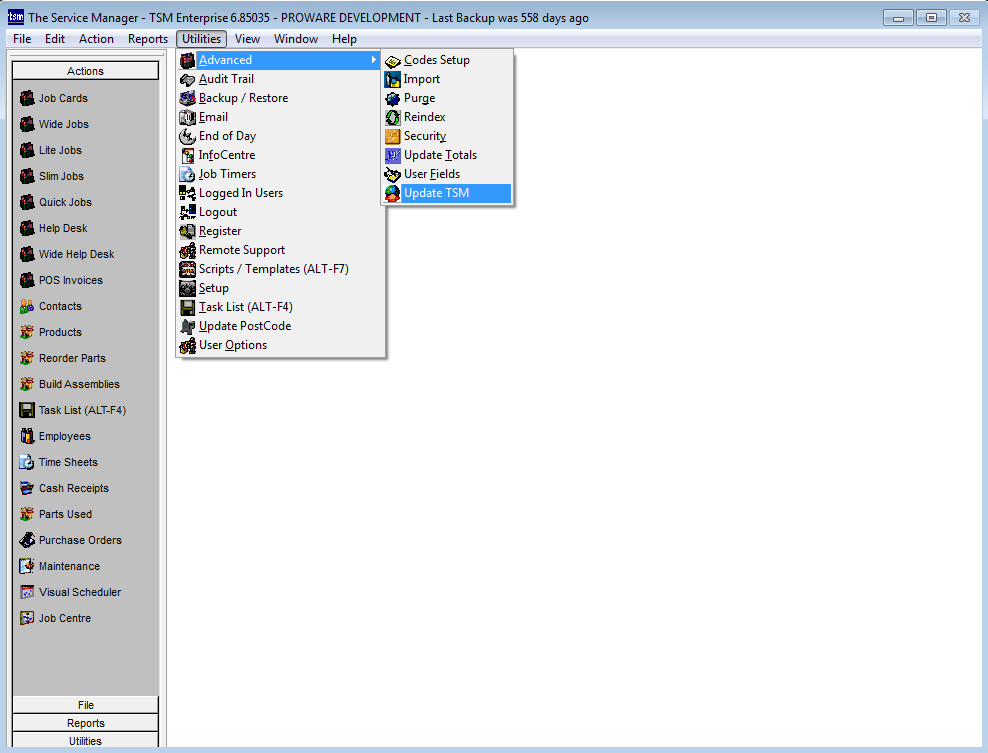Screen dimensions: 988x753
Task: Open Job Timers via its clock icon
Action: point(188,174)
